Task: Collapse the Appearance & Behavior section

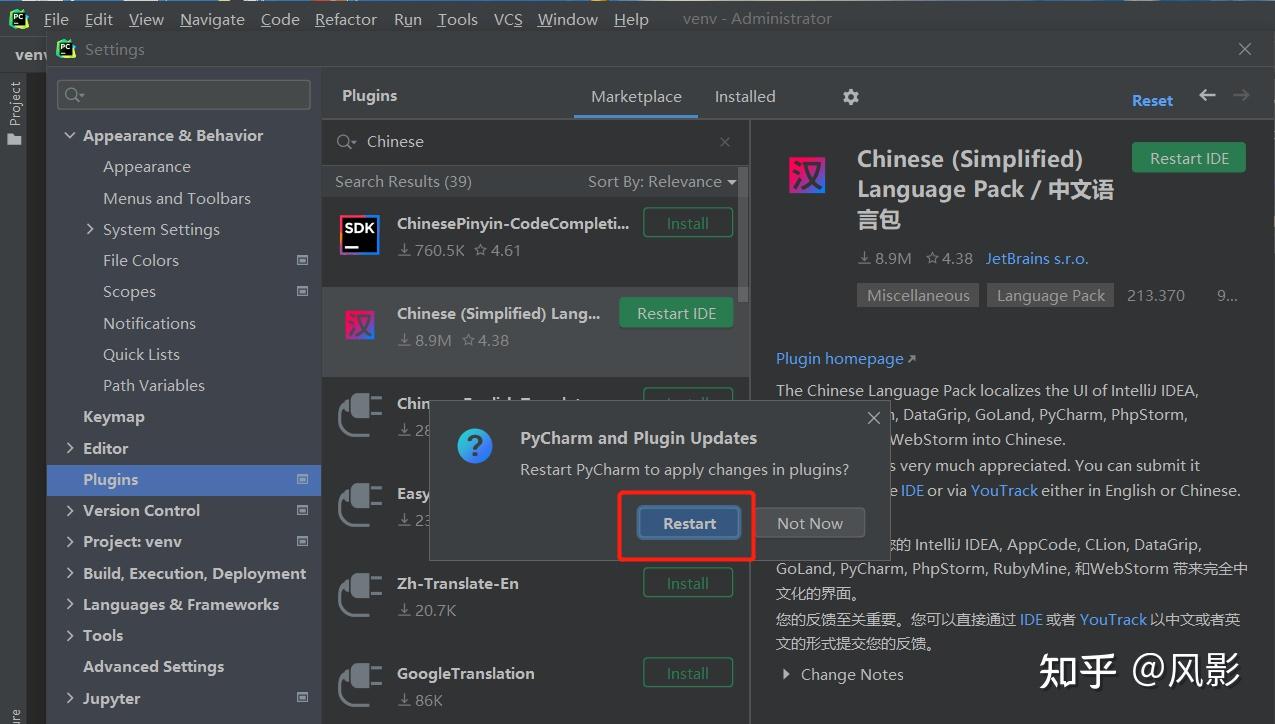Action: click(70, 135)
